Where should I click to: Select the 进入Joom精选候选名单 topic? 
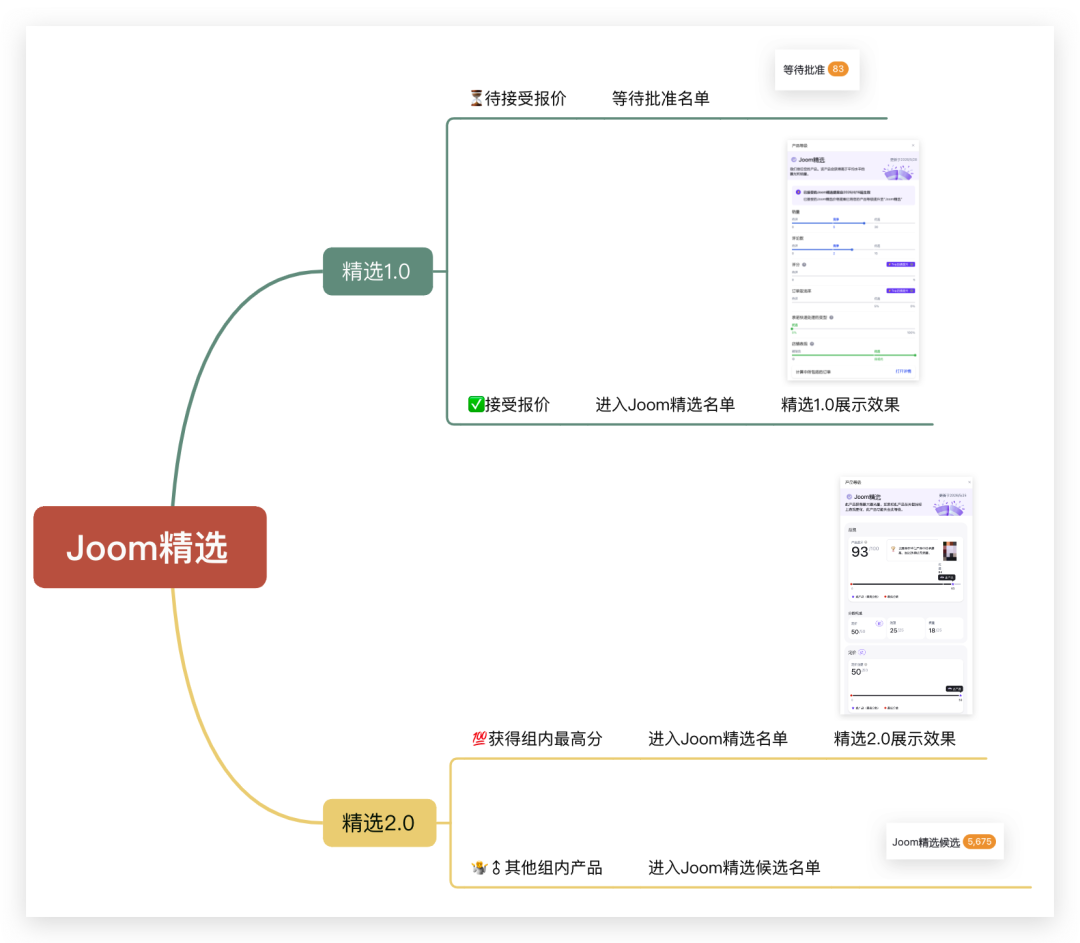(x=734, y=868)
